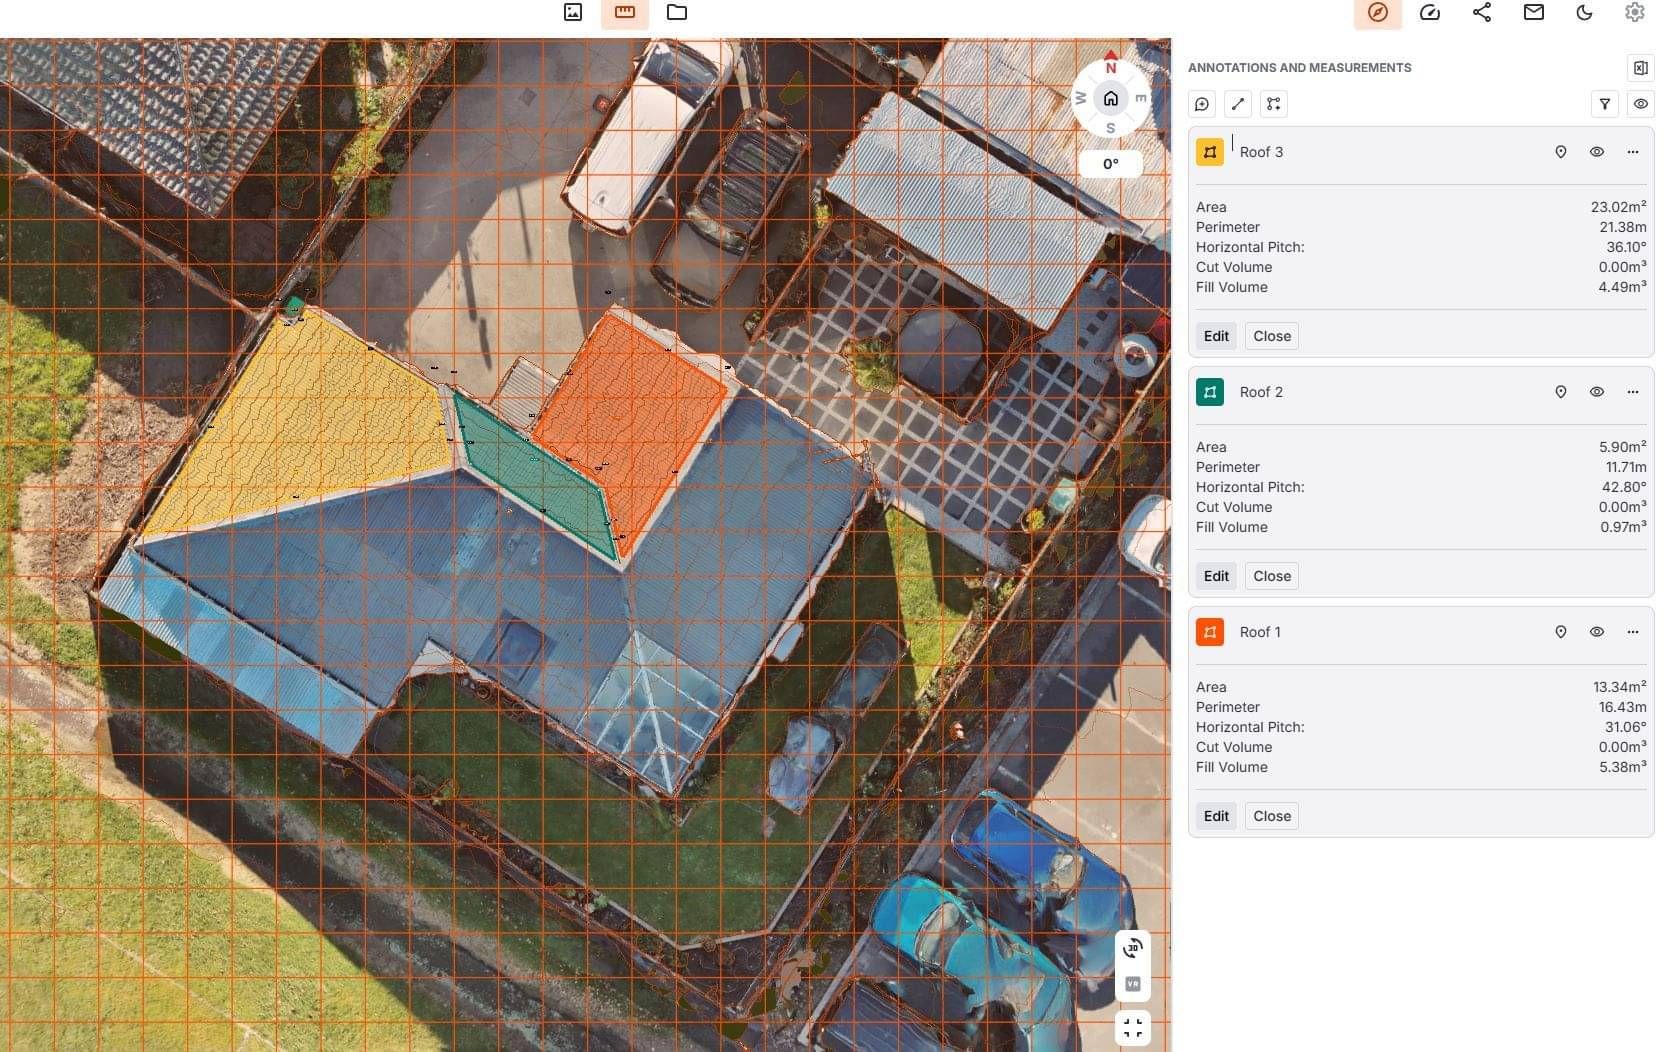Toggle visibility of all annotations

pos(1641,104)
